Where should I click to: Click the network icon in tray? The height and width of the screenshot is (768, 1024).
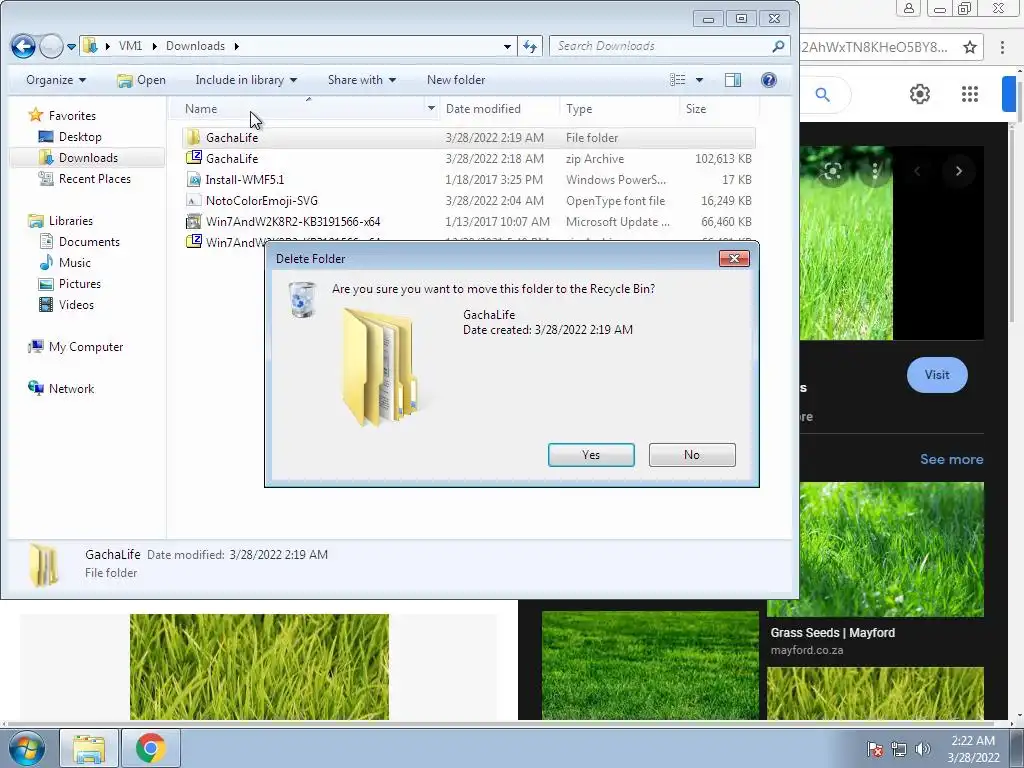pos(899,749)
